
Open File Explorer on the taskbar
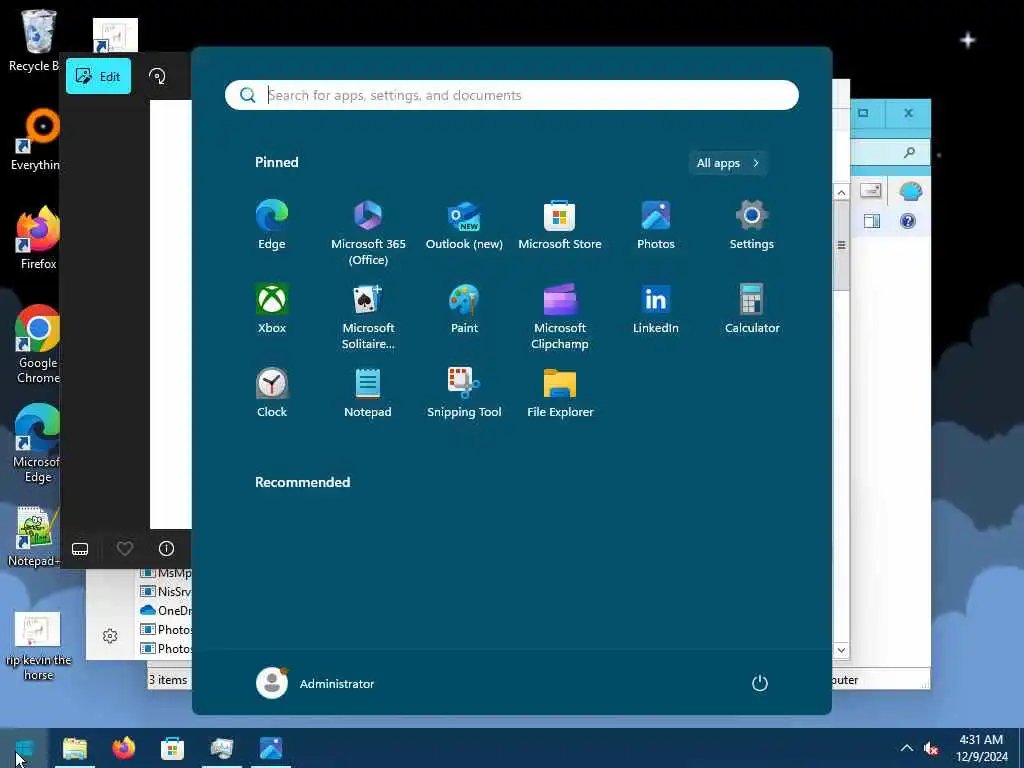tap(75, 748)
